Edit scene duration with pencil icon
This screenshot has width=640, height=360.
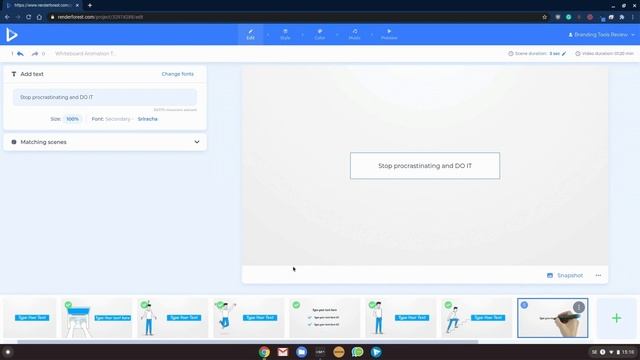point(564,53)
